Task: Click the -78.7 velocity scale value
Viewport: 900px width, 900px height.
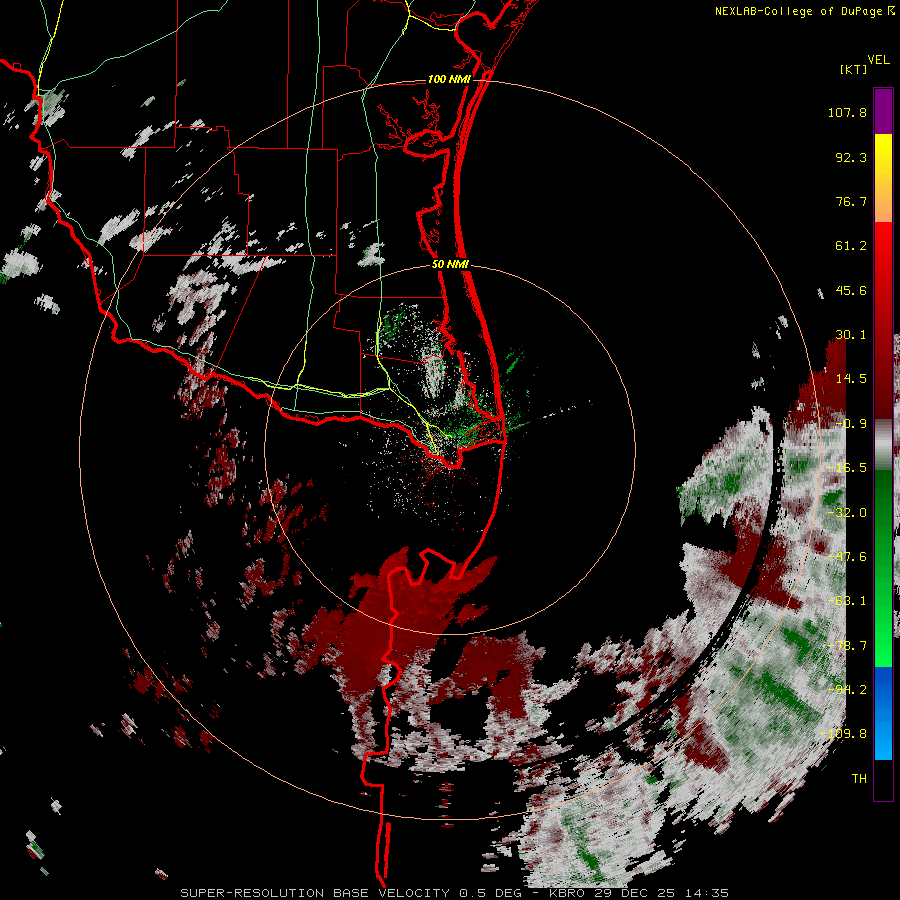Action: coord(847,646)
